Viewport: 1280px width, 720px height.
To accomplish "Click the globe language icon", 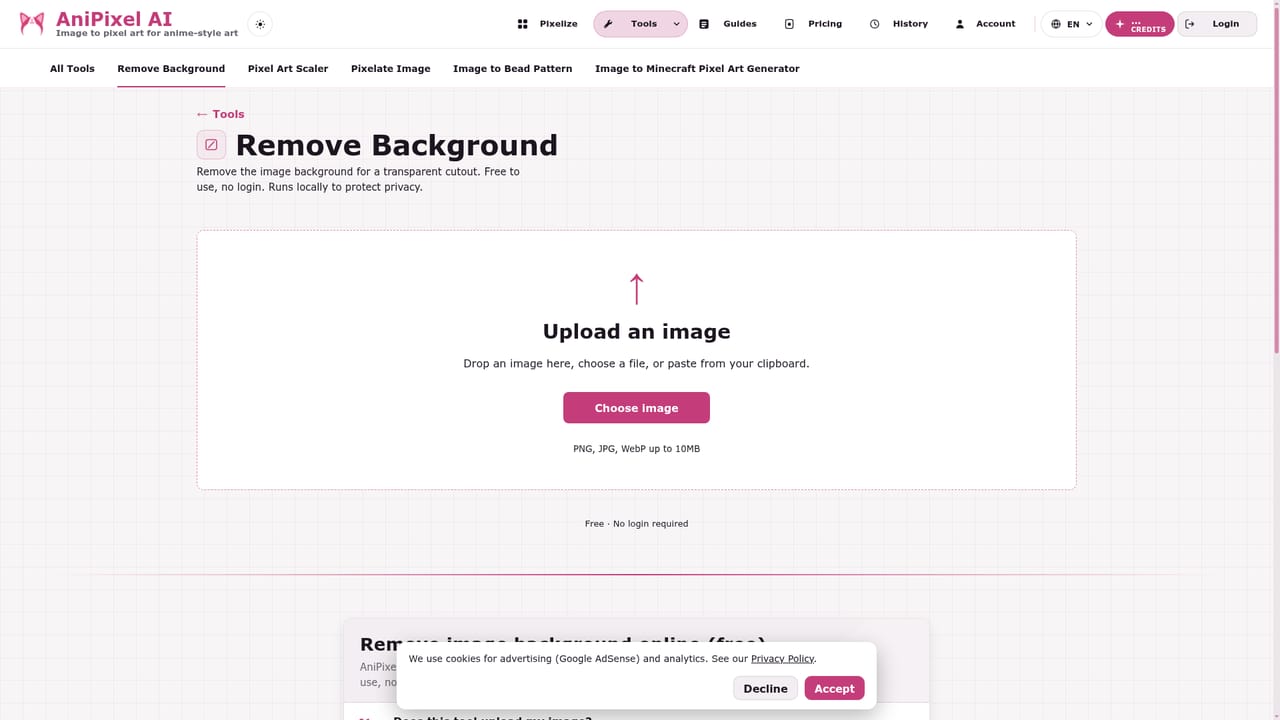I will [x=1056, y=24].
